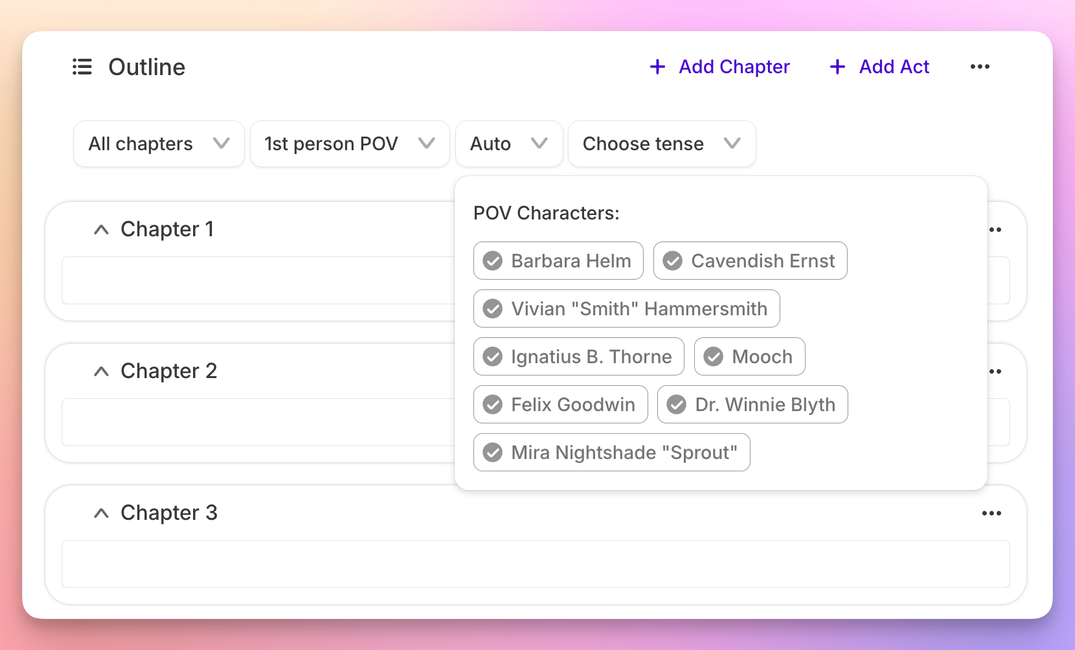The width and height of the screenshot is (1075, 650).
Task: Click Chapter 3's overflow (...) icon
Action: pyautogui.click(x=992, y=513)
